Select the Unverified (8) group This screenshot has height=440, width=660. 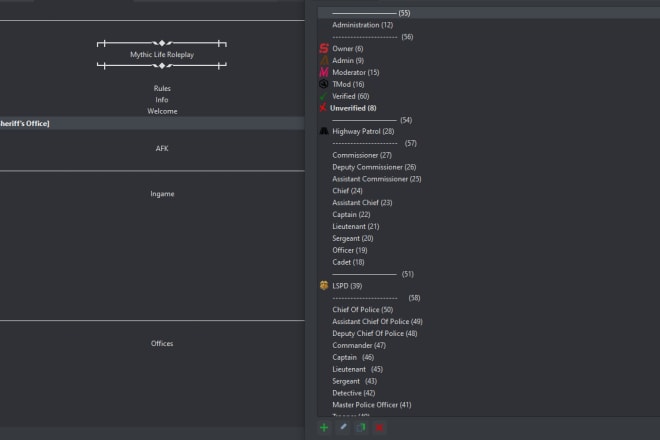(x=353, y=108)
